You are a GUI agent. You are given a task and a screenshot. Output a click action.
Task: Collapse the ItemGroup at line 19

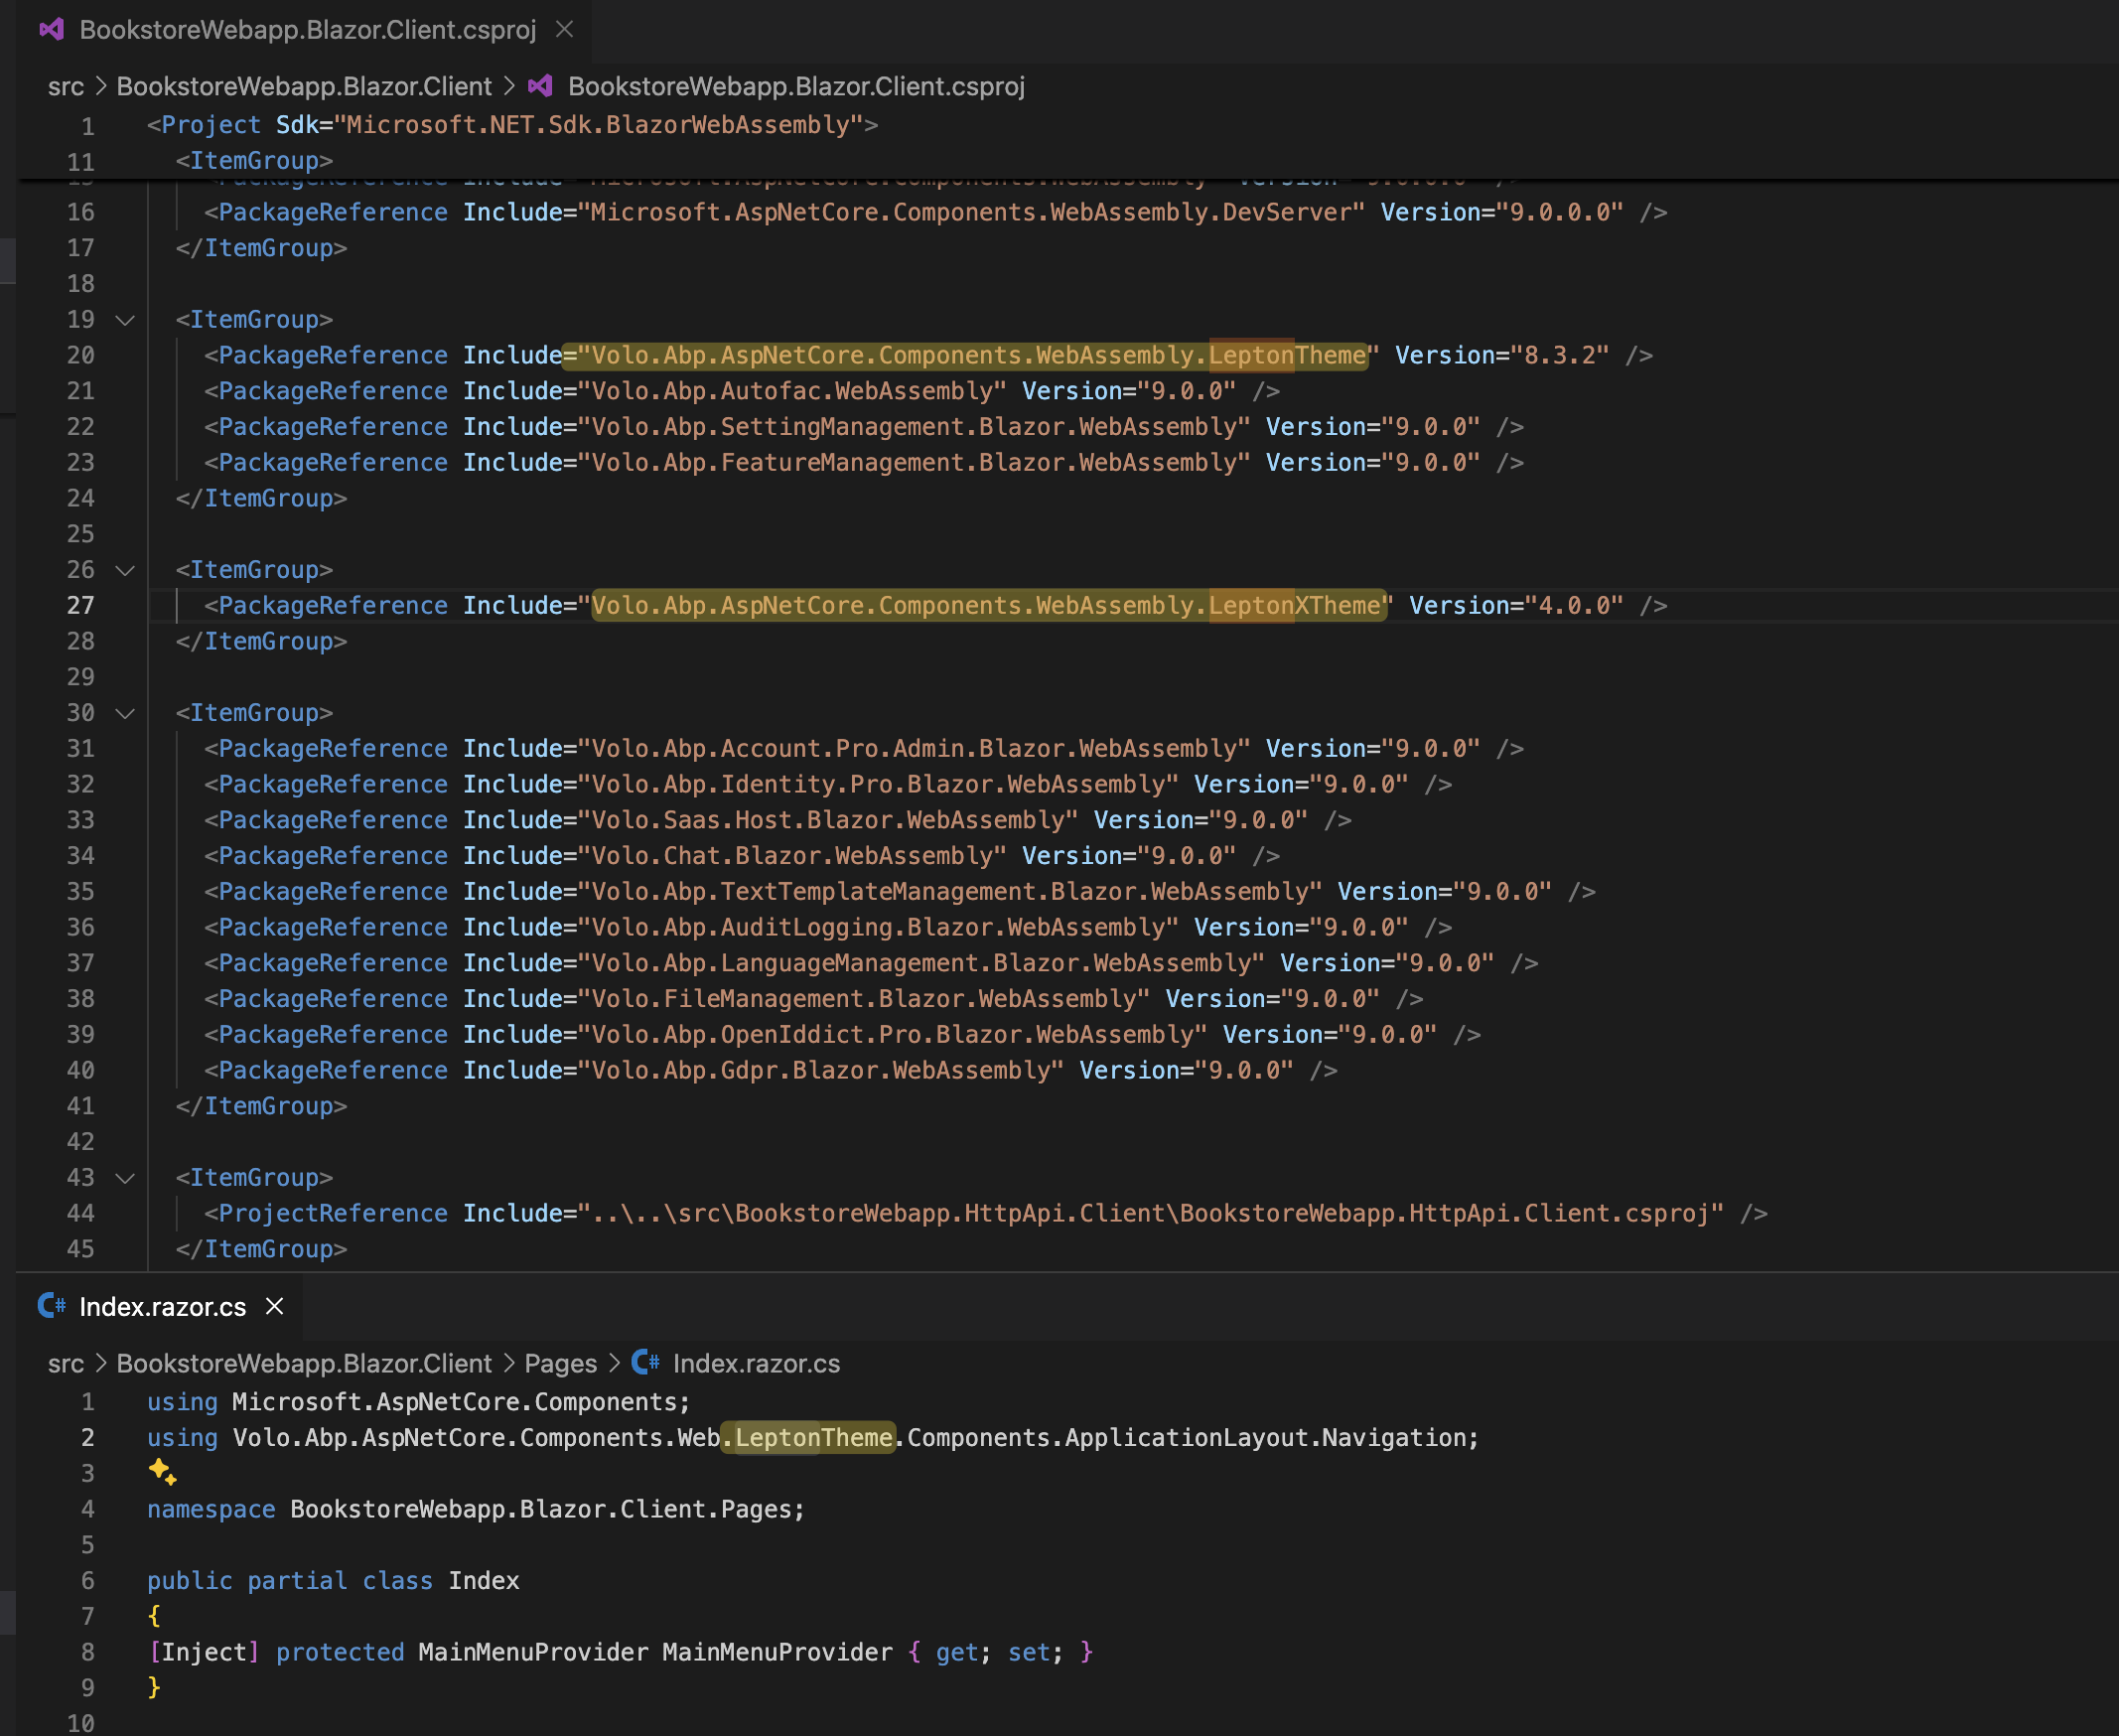125,320
